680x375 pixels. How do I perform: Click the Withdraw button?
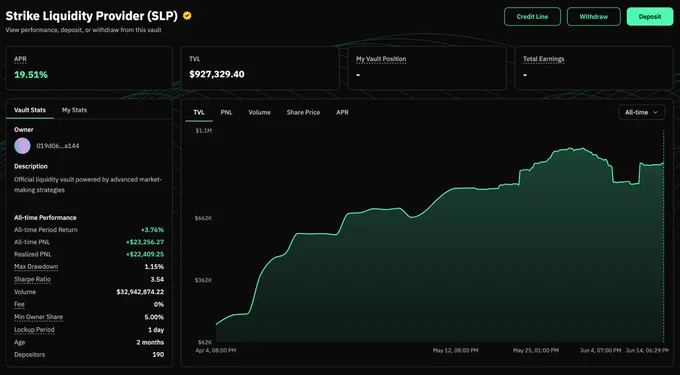tap(594, 16)
